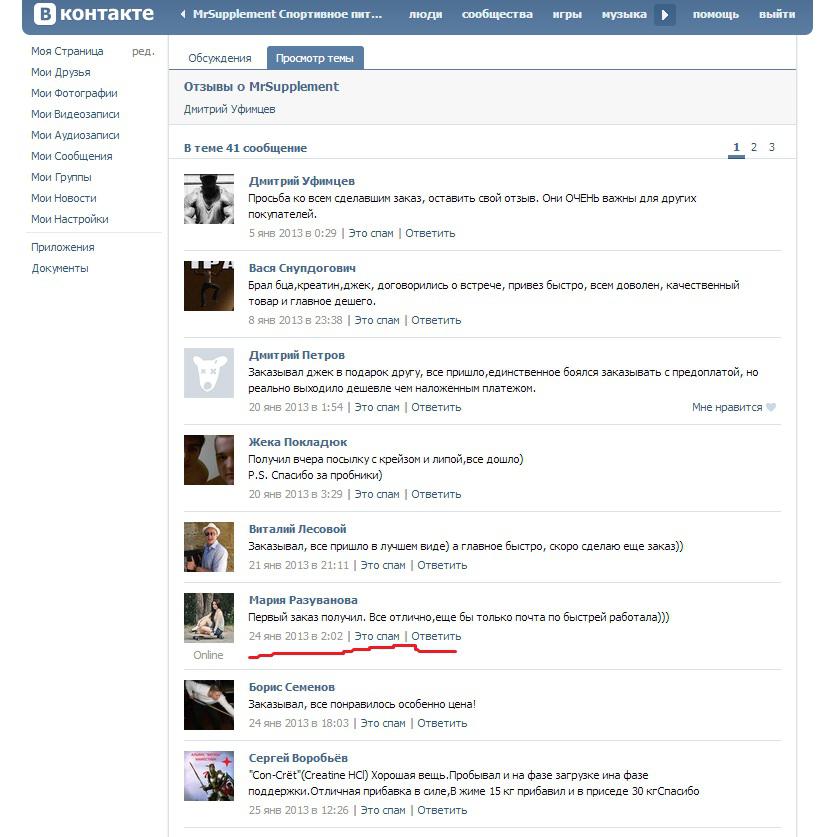835x837 pixels.
Task: Click Мне нравится on Петров's post
Action: [x=727, y=407]
